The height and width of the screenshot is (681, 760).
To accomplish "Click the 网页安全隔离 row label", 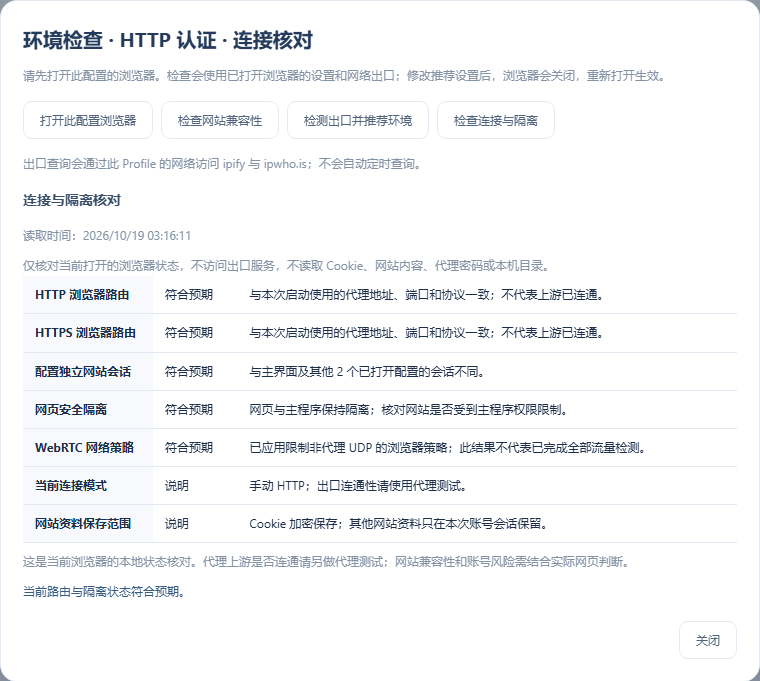I will click(x=71, y=410).
